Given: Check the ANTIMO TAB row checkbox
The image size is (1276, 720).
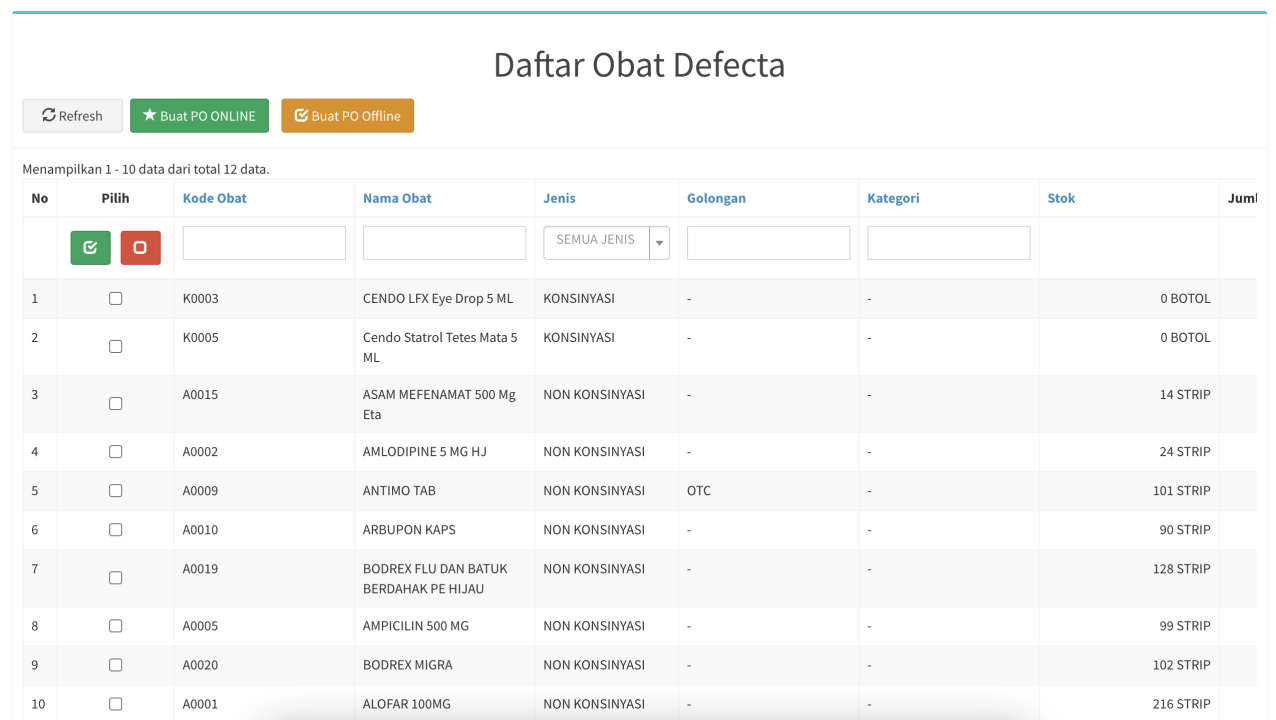Looking at the screenshot, I should tap(116, 491).
